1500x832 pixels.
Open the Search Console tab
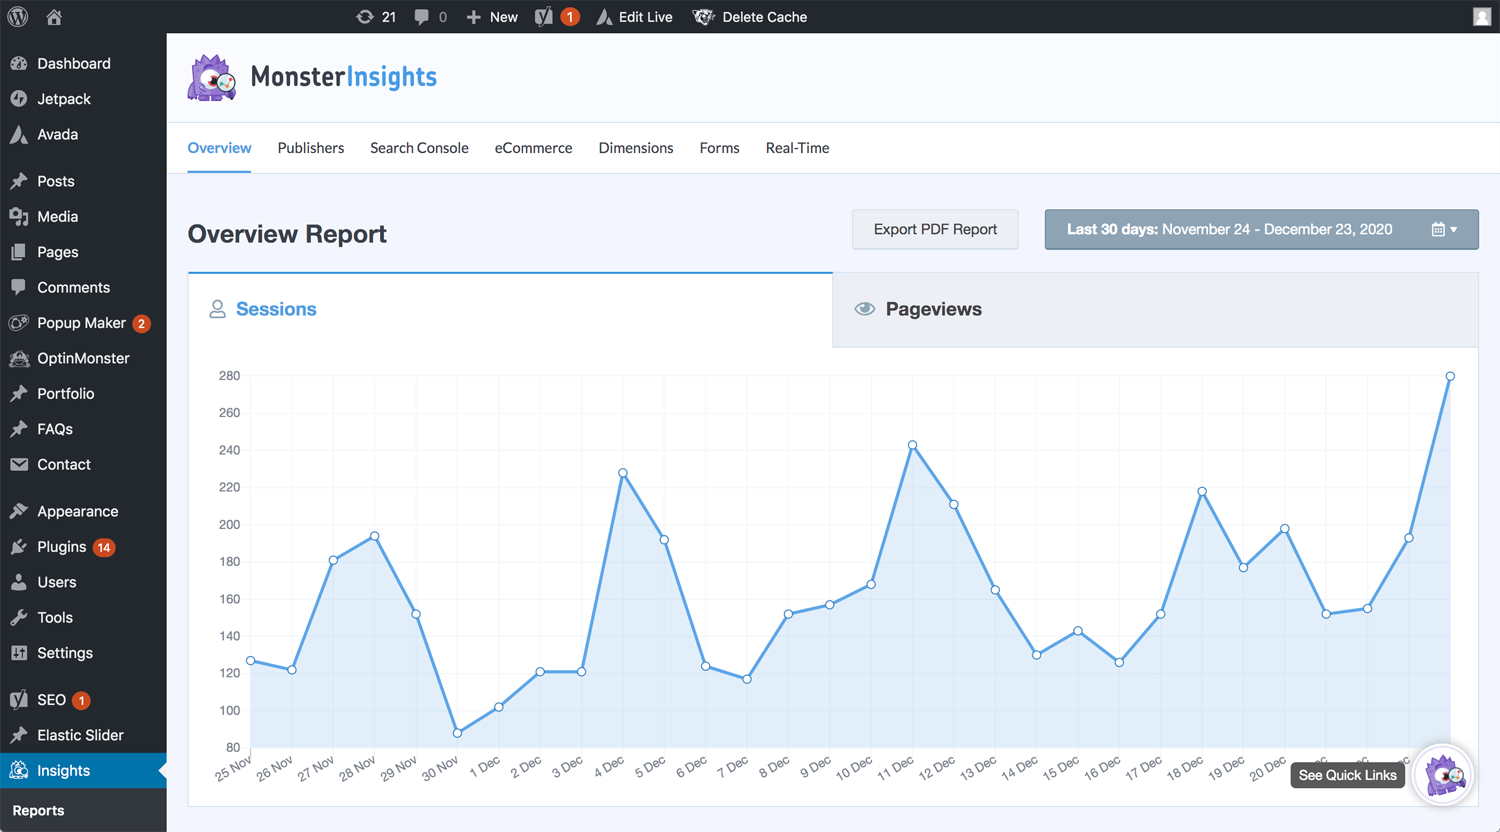click(419, 148)
